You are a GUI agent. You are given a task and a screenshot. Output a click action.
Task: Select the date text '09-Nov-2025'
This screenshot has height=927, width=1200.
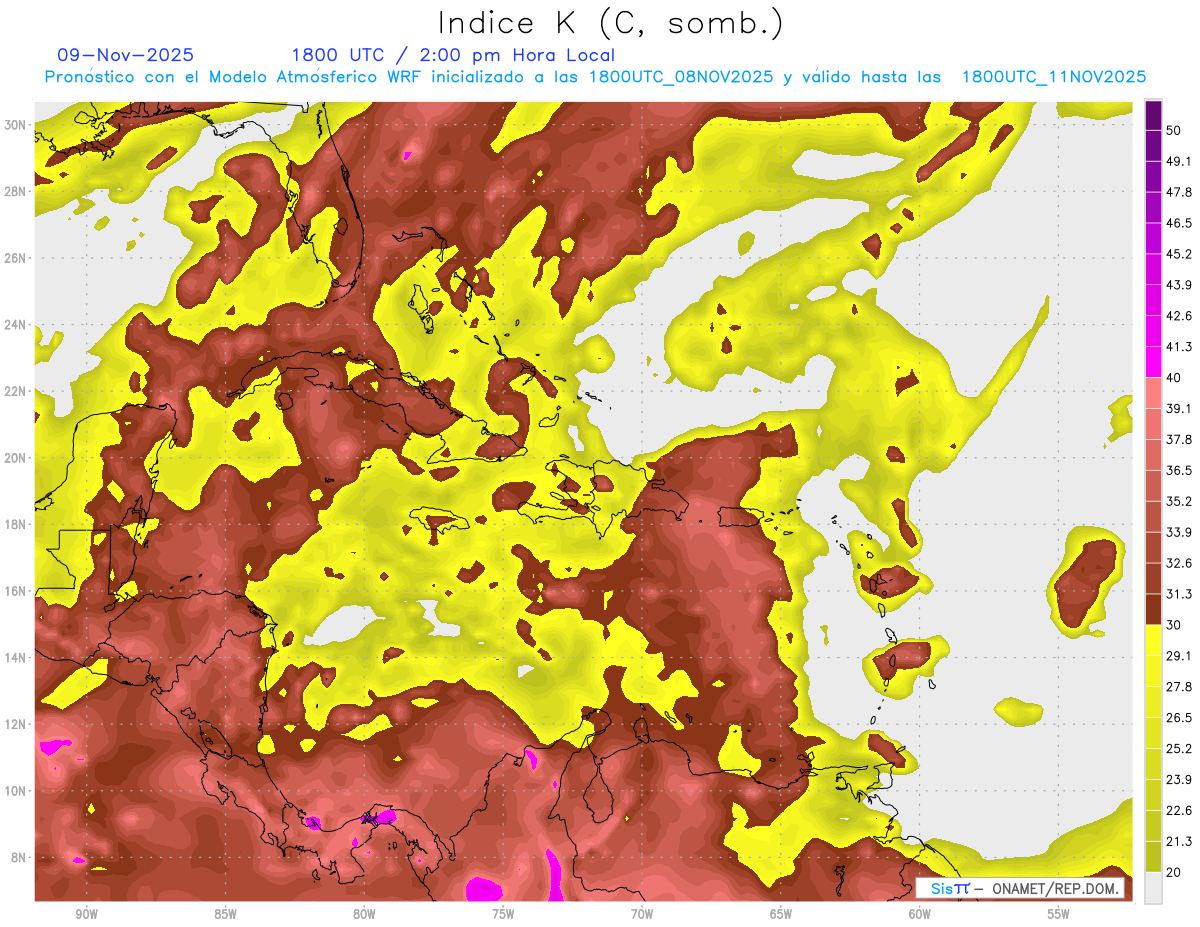pos(125,55)
